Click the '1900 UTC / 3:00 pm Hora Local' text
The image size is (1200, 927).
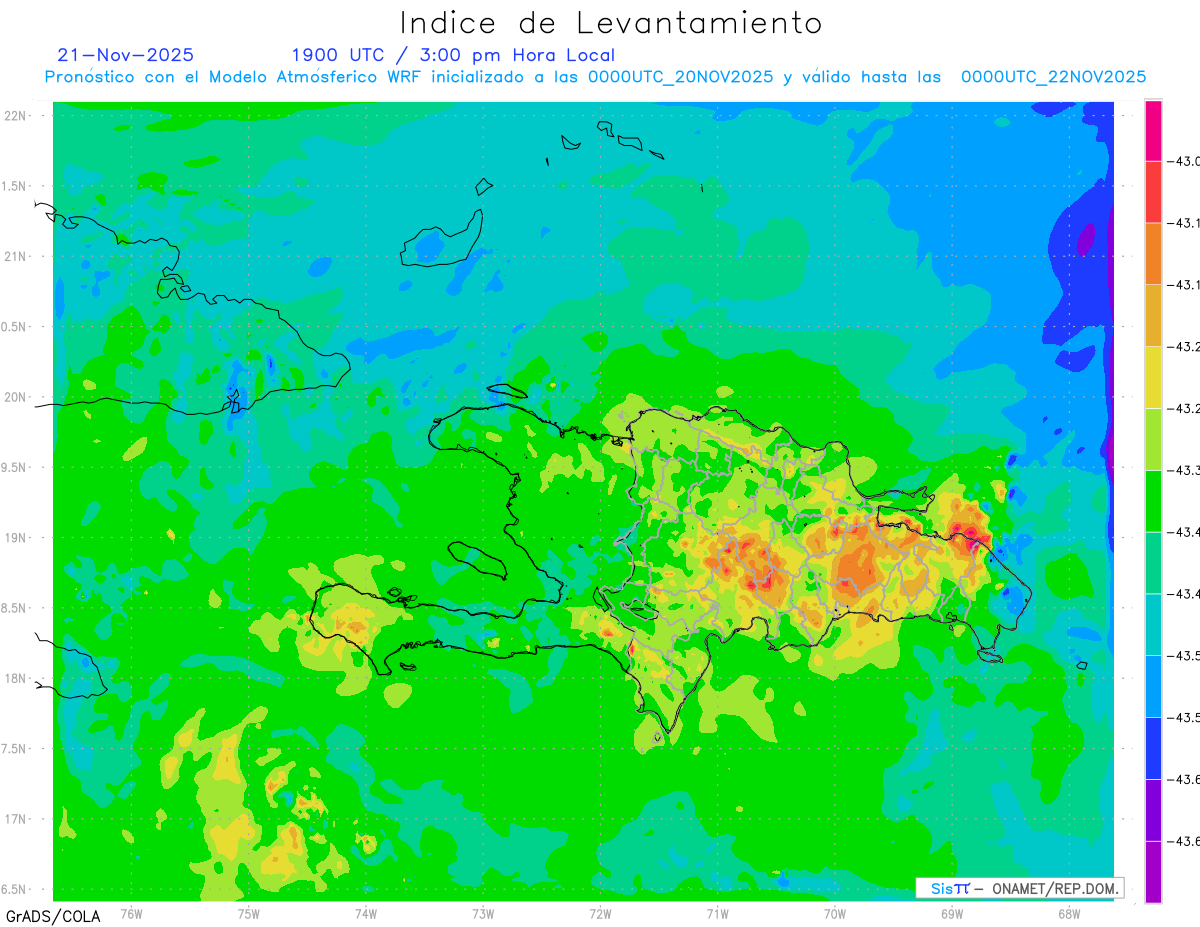(453, 55)
